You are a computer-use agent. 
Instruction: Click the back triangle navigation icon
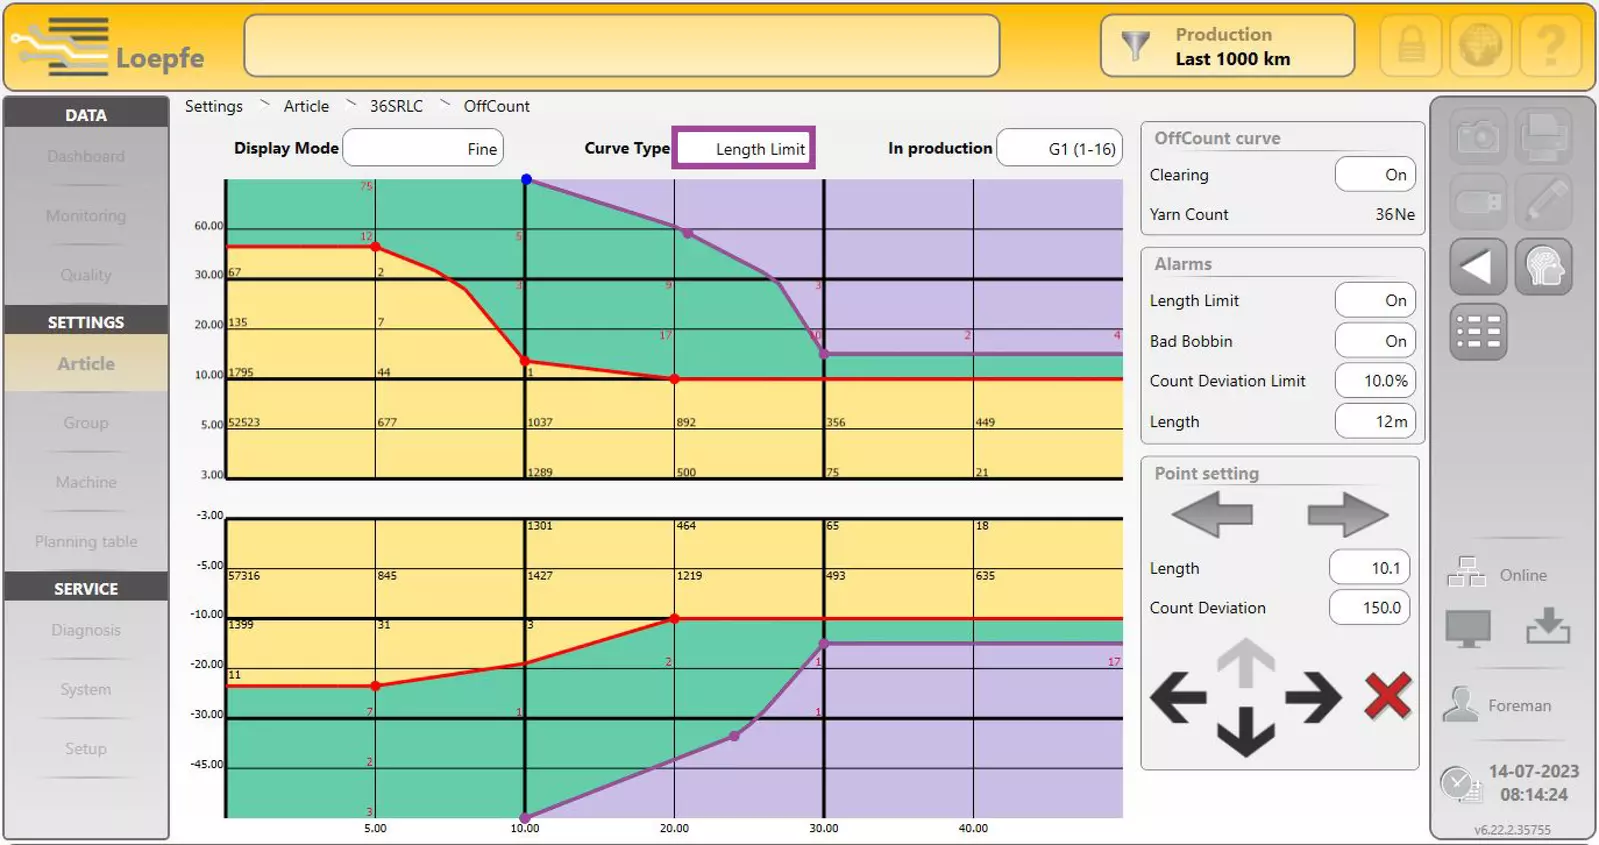[1477, 268]
